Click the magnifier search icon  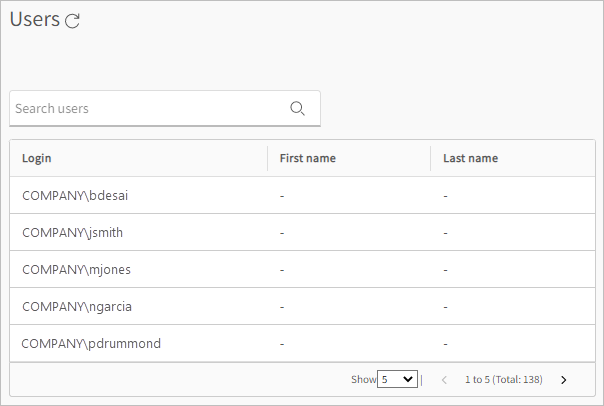click(297, 109)
